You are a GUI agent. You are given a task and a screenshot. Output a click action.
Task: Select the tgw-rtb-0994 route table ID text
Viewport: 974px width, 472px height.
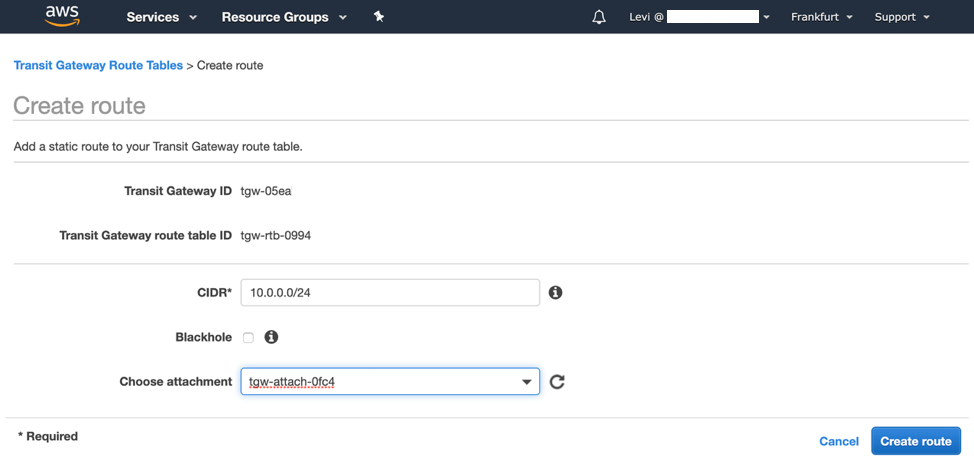(x=276, y=236)
